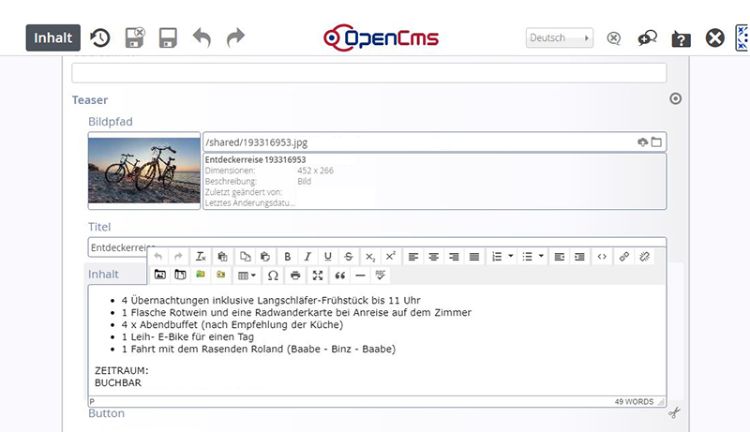
Task: Click the copy icon in editor toolbar
Action: click(x=245, y=256)
